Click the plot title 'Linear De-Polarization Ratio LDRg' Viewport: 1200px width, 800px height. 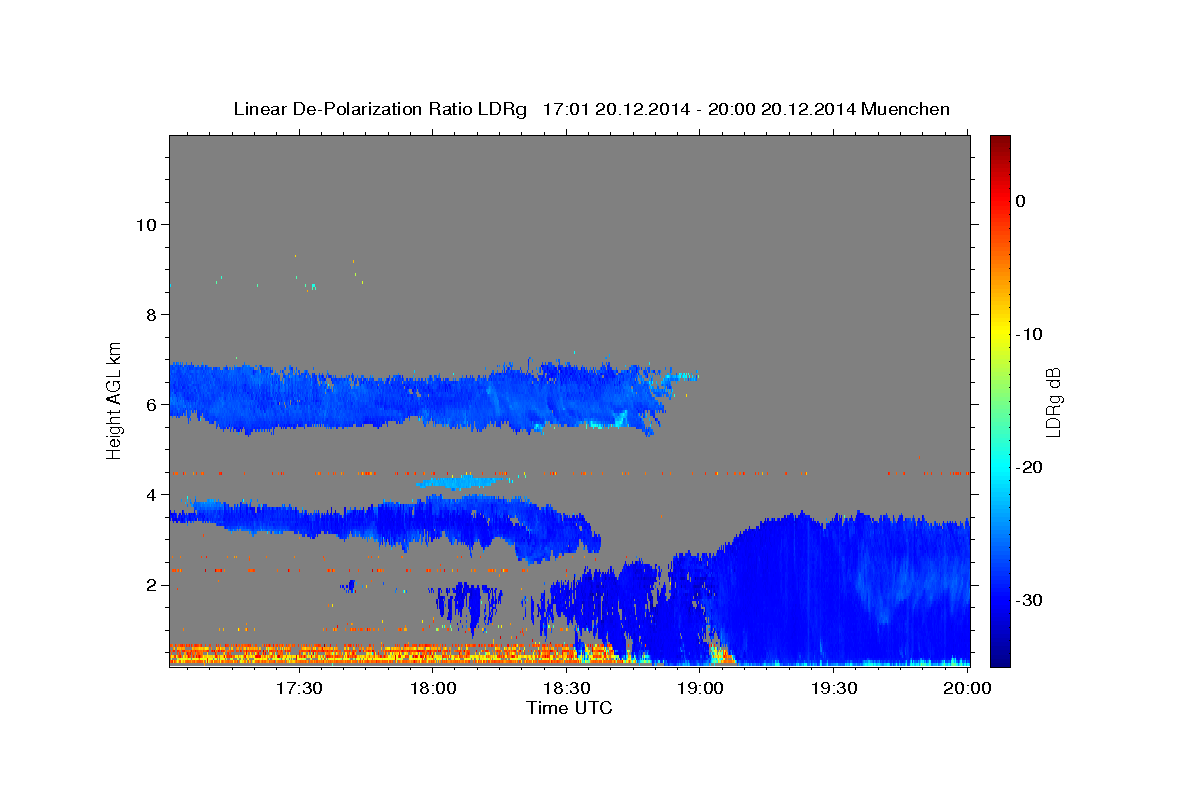pyautogui.click(x=380, y=109)
